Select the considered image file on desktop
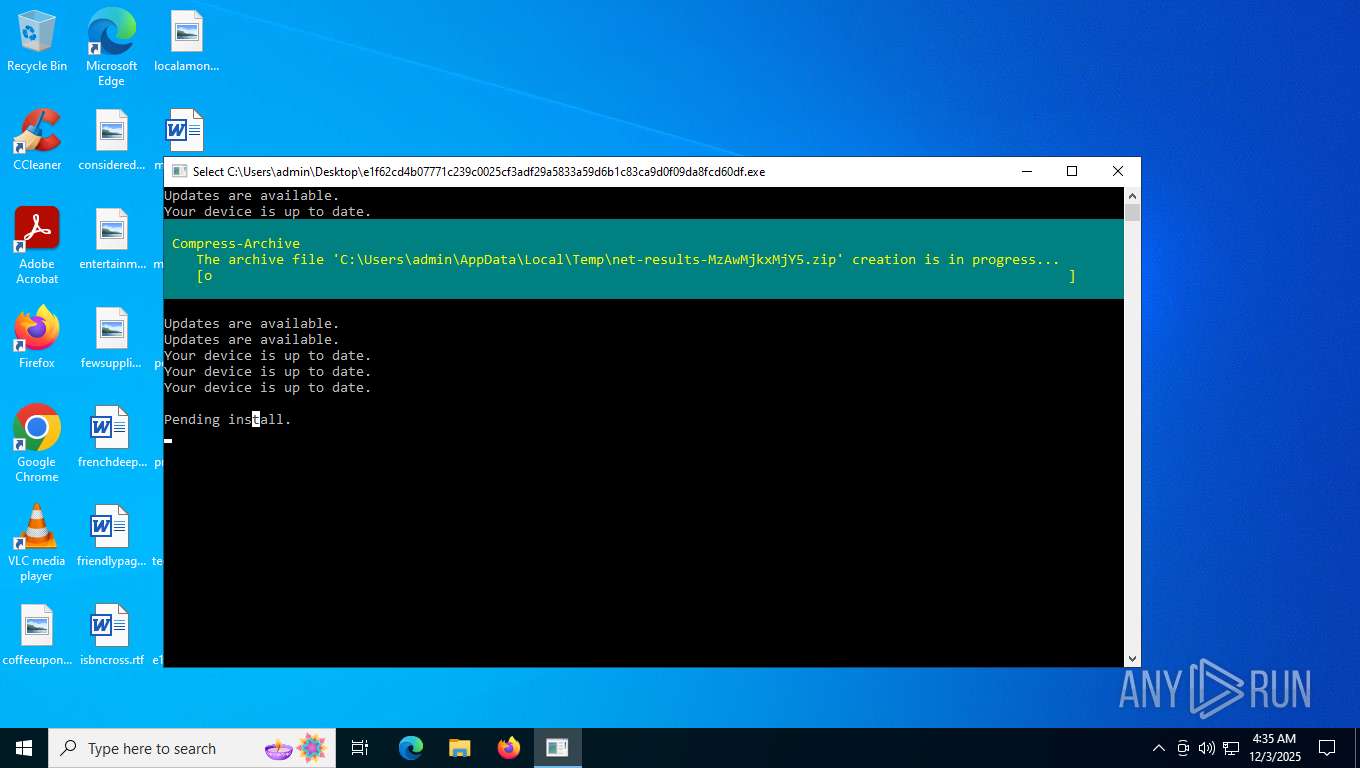The image size is (1360, 768). [x=111, y=141]
